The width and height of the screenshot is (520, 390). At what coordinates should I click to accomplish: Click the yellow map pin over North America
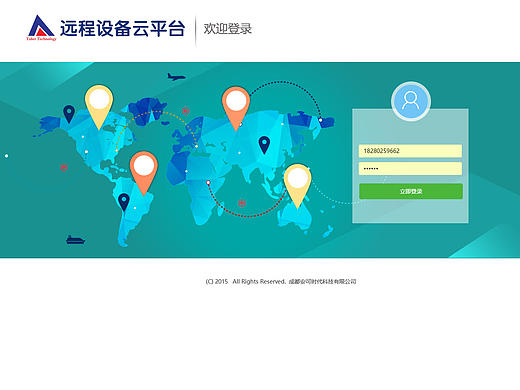pos(99,107)
